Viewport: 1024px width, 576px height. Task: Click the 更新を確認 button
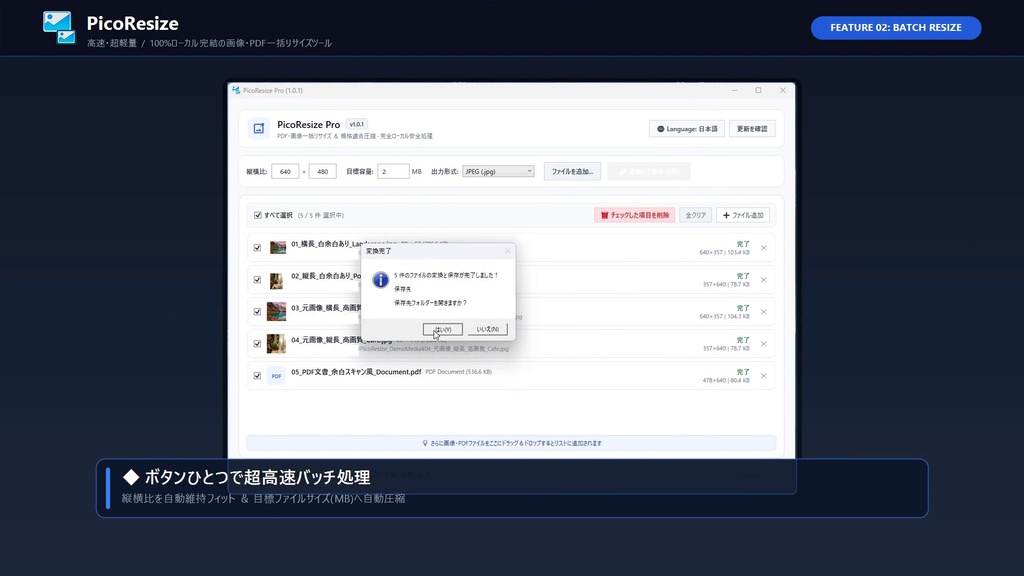752,129
